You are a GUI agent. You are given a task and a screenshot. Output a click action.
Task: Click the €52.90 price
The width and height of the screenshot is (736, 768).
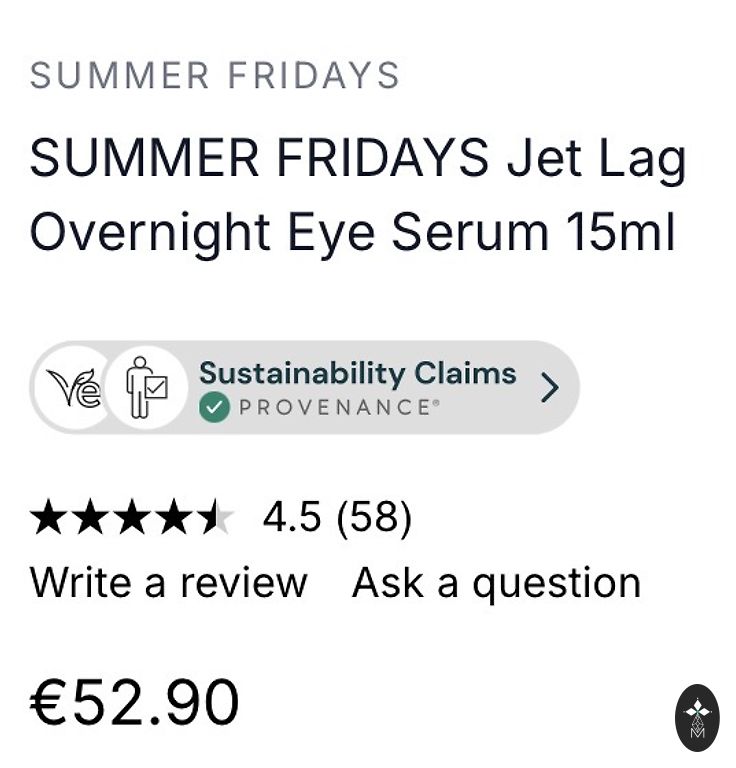(135, 702)
